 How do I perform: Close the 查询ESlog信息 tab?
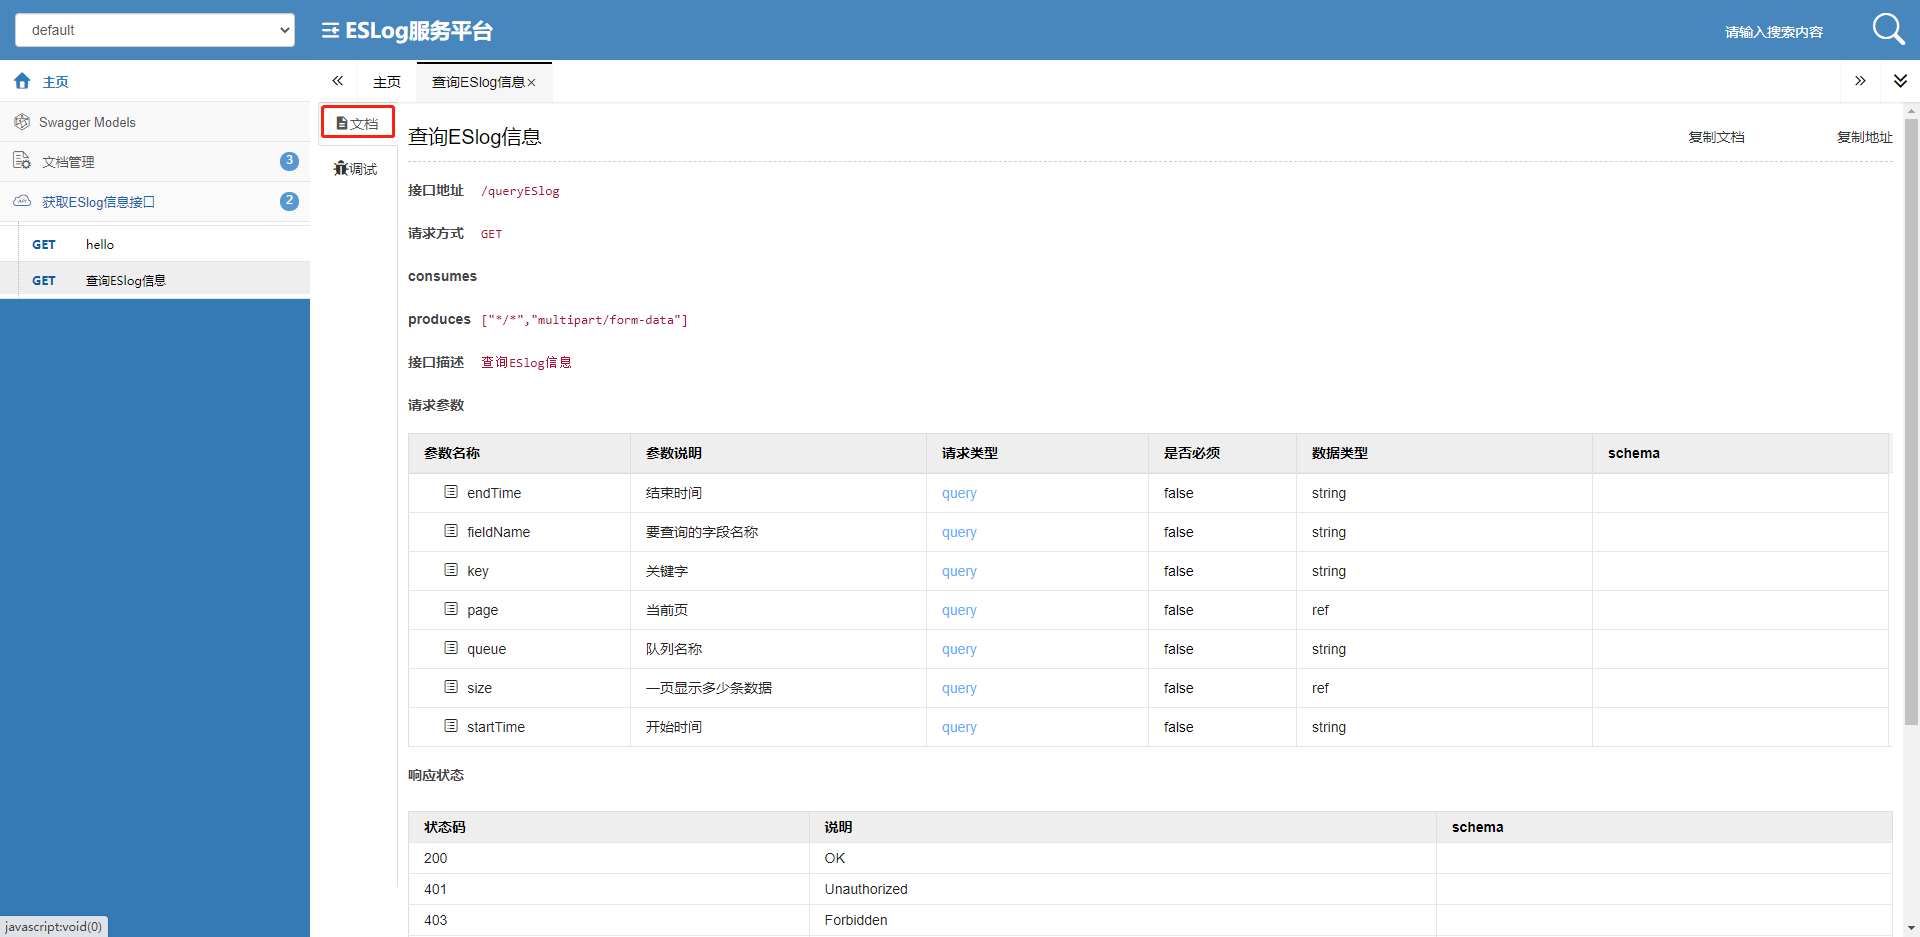[x=531, y=83]
